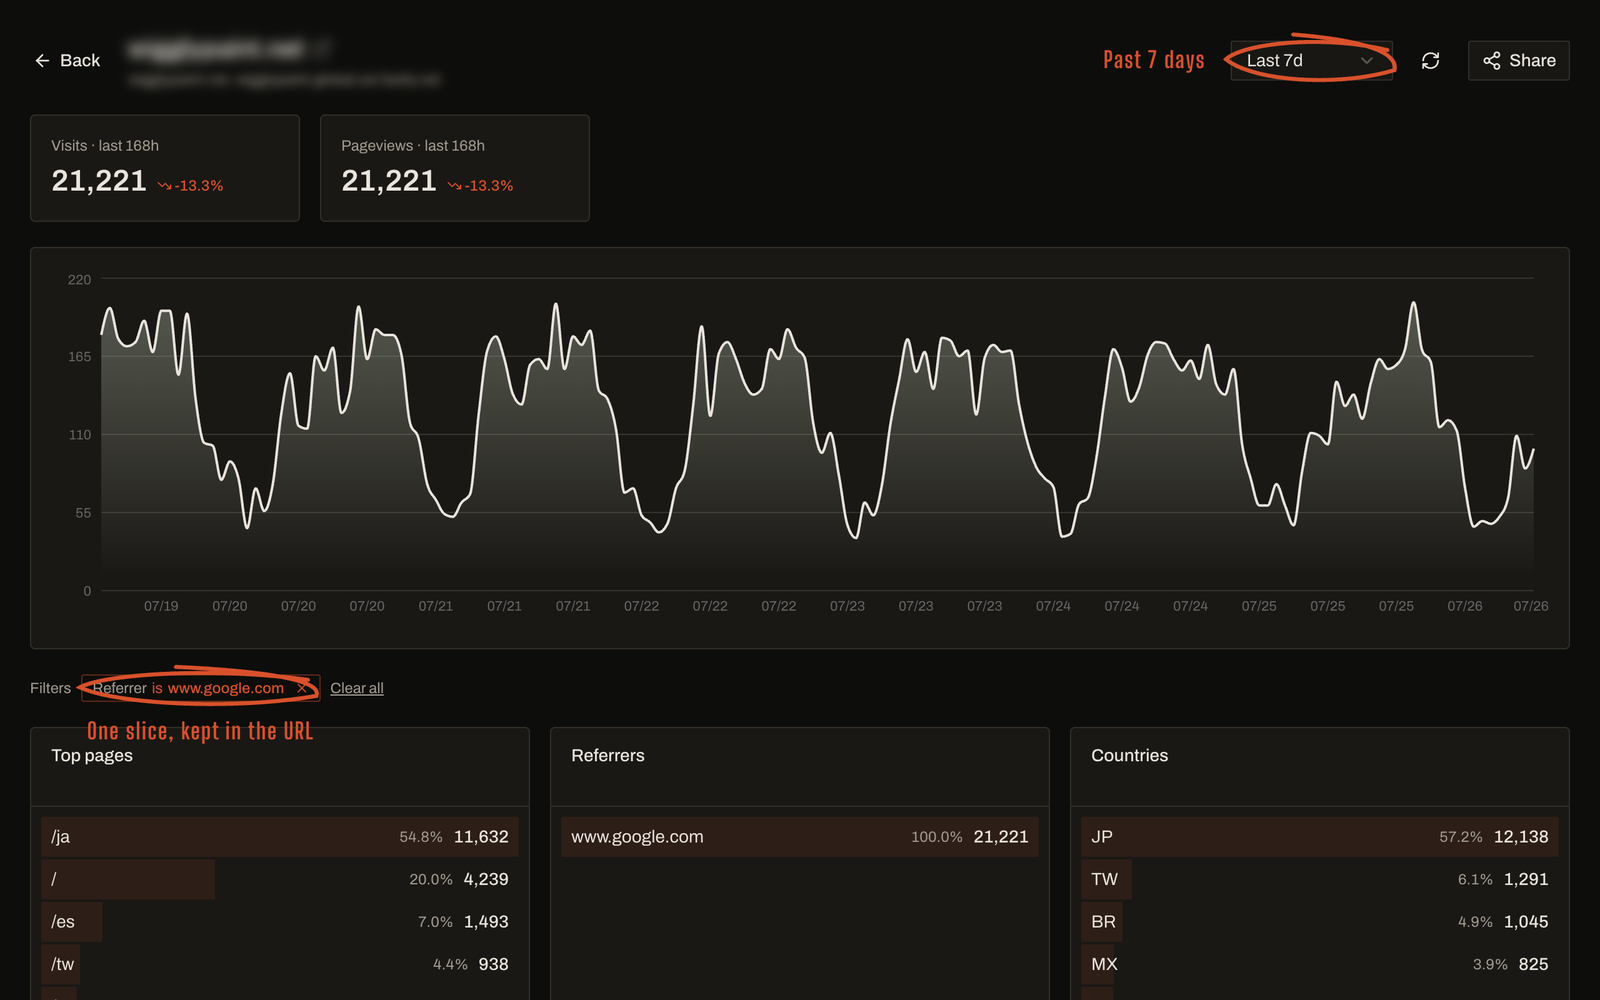Open the Pageviews last 168h card
1600x1000 pixels.
(455, 168)
